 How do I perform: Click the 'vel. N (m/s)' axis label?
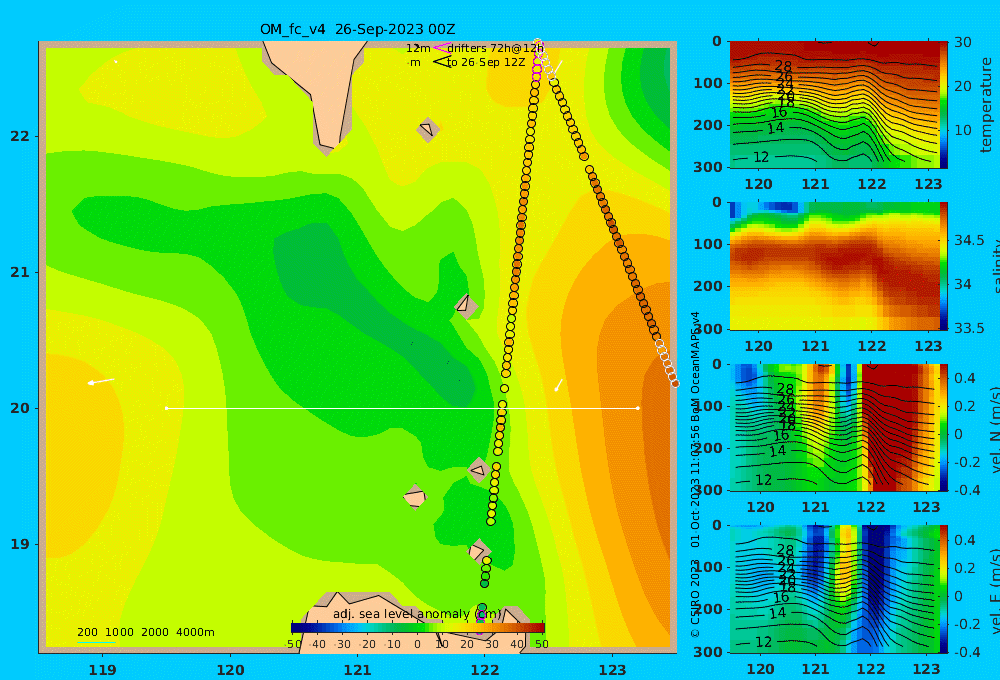[x=994, y=429]
